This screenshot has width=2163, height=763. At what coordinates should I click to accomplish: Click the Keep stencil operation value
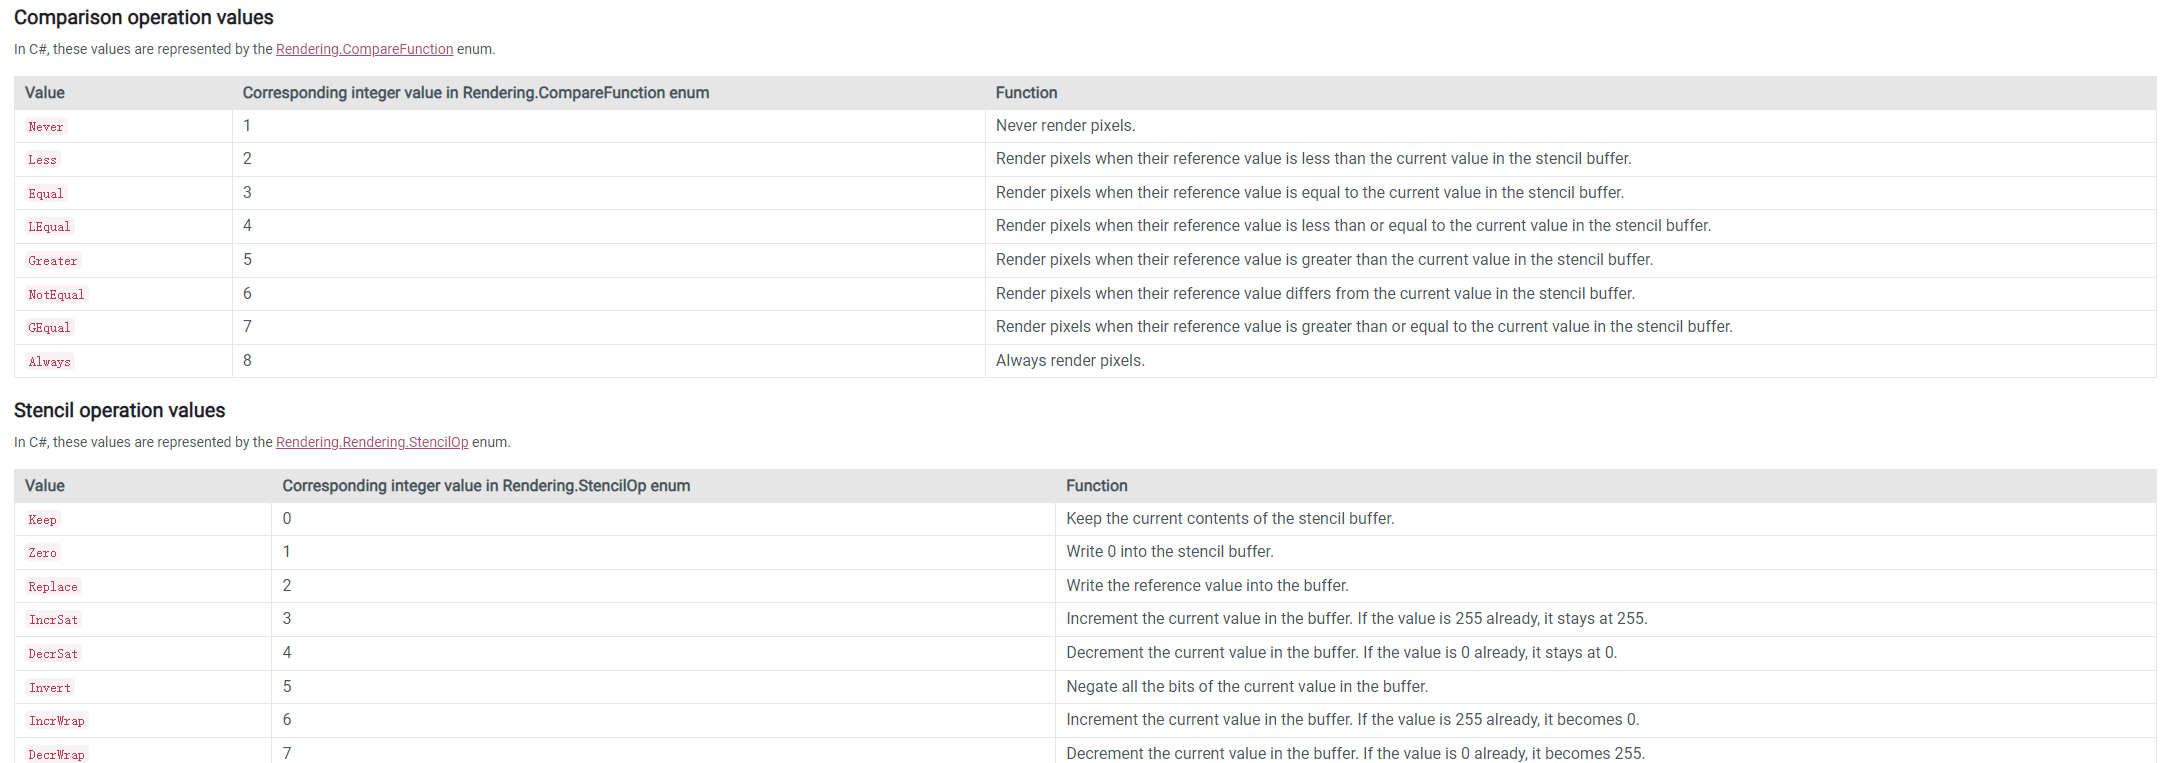pyautogui.click(x=42, y=520)
